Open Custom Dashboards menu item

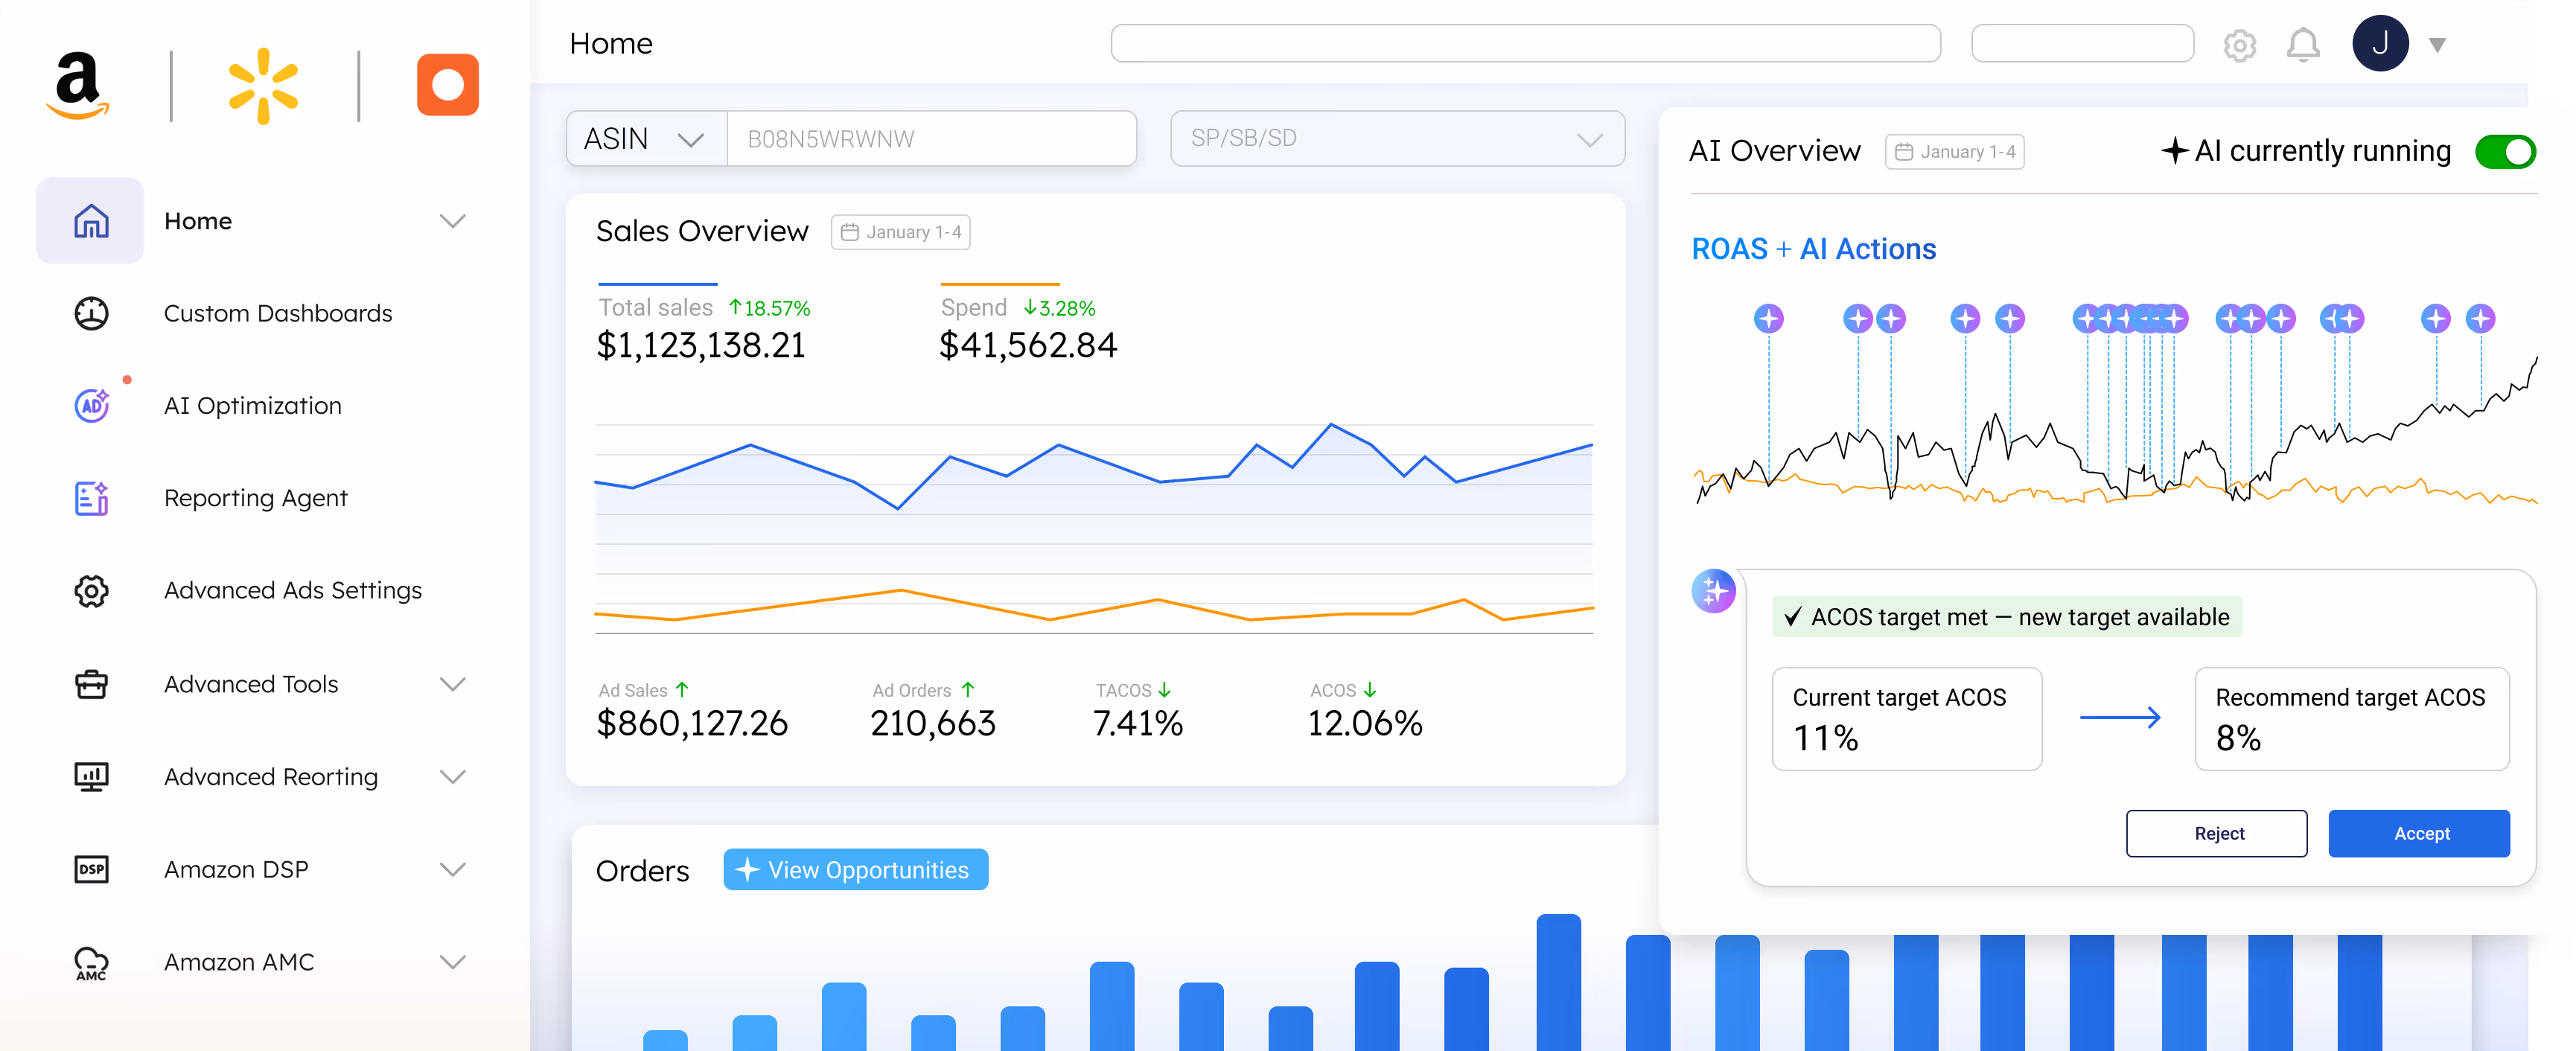click(x=277, y=313)
